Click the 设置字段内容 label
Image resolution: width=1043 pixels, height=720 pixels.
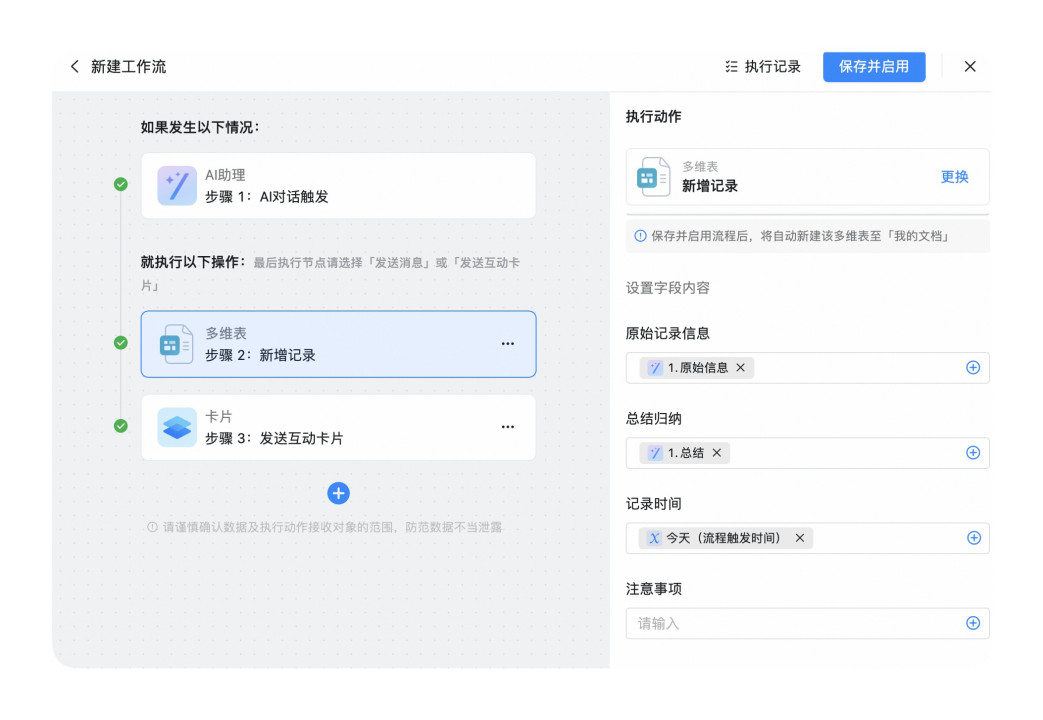[668, 288]
